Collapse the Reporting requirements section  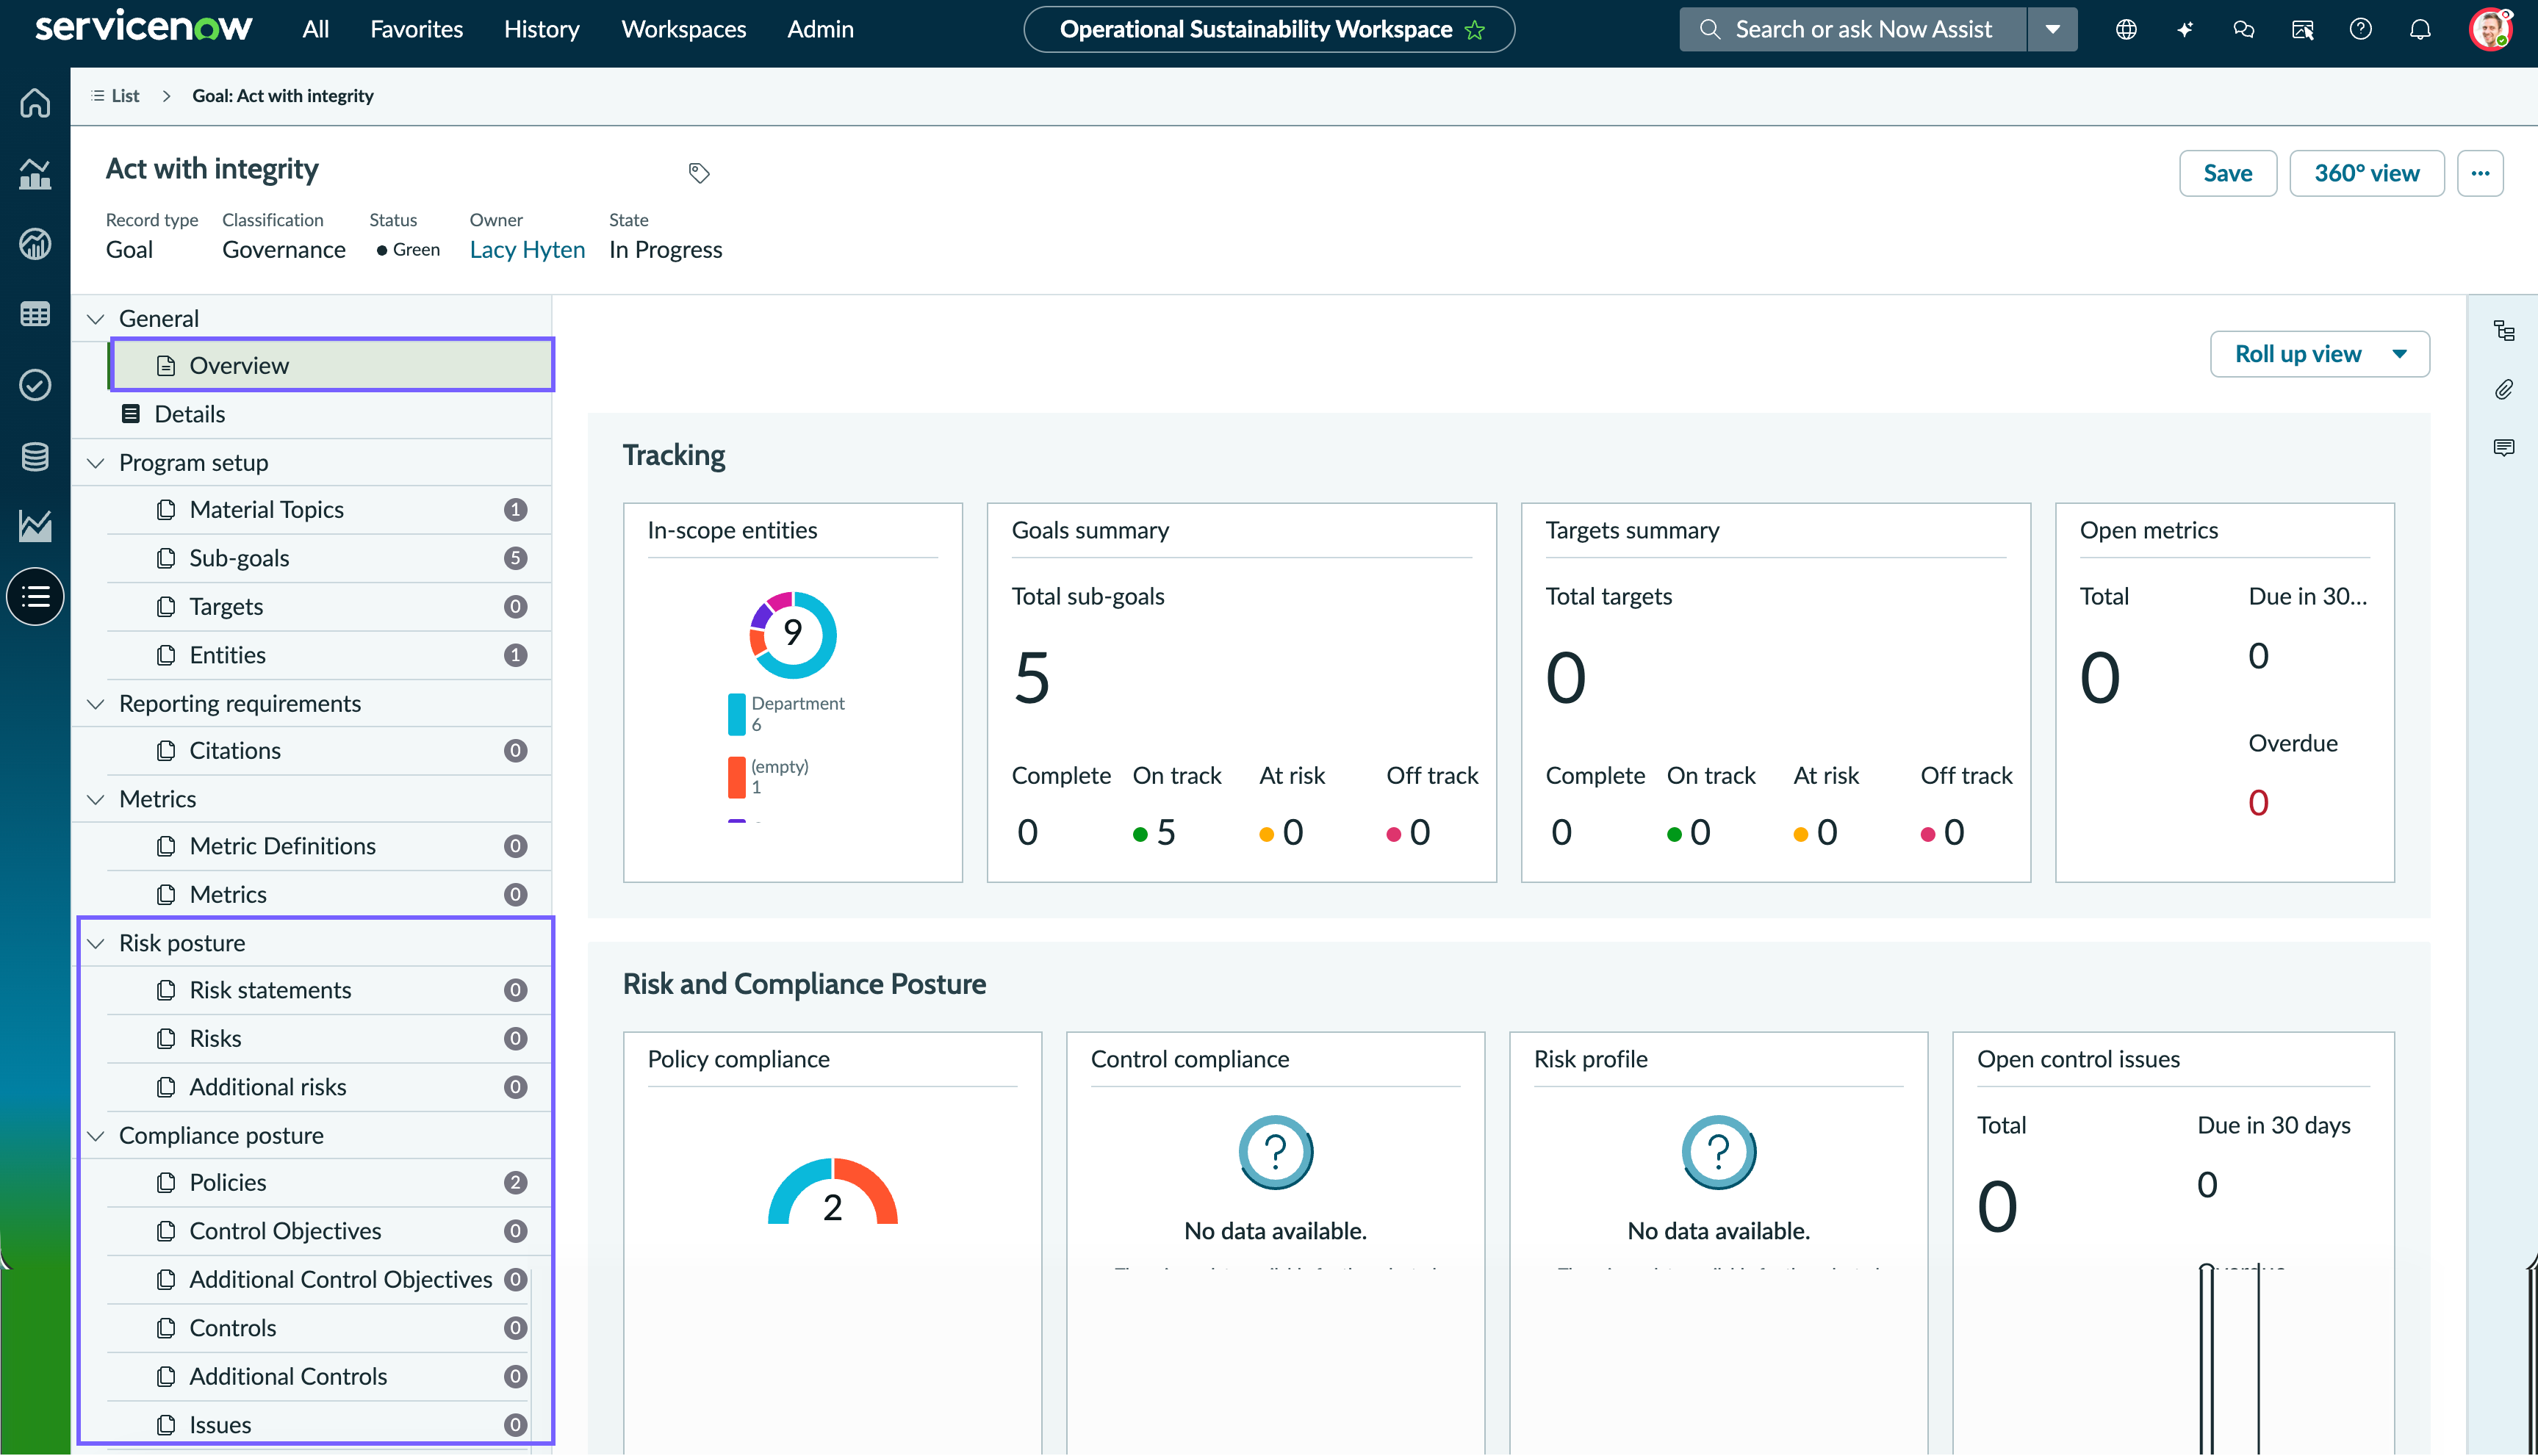(96, 704)
